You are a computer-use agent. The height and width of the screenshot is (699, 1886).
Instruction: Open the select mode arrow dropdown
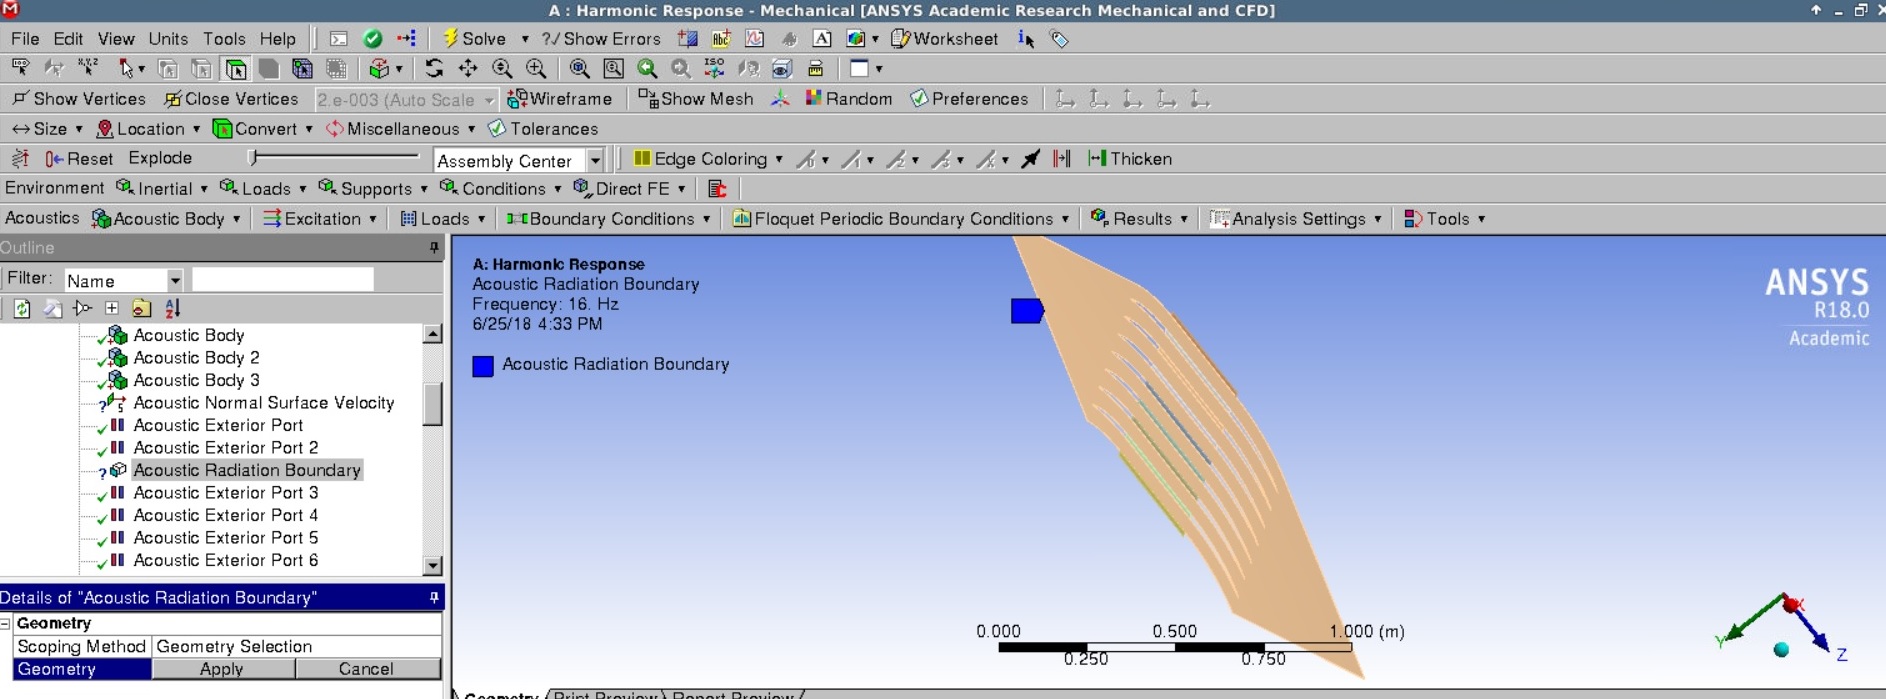(131, 69)
